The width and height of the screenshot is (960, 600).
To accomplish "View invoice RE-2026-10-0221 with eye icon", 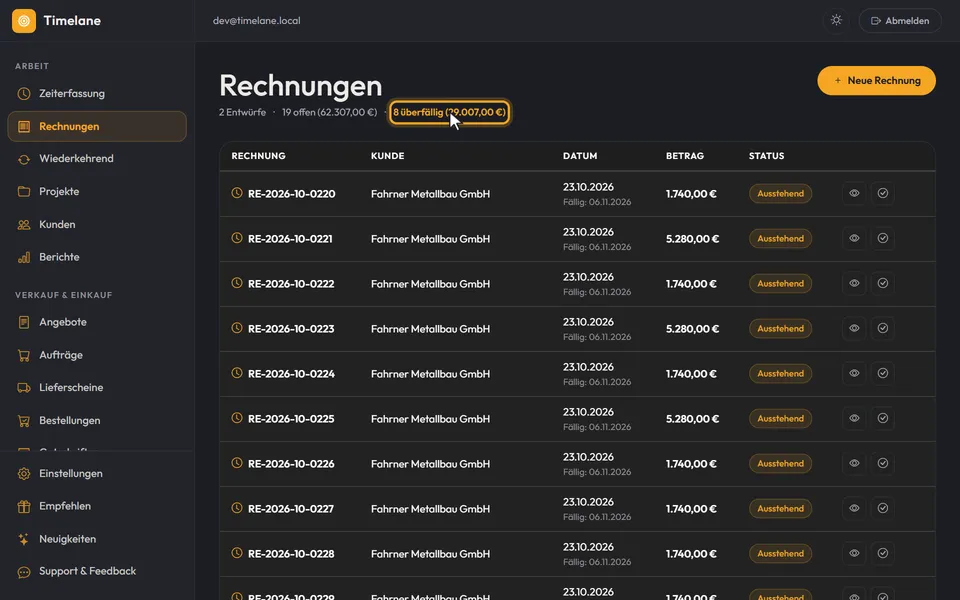I will (854, 238).
